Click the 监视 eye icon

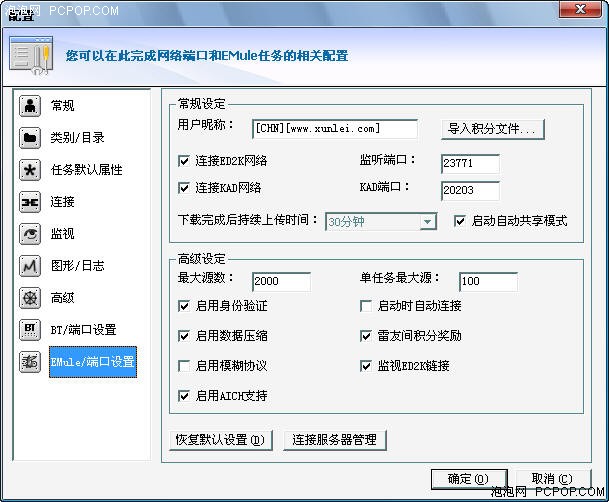pyautogui.click(x=30, y=234)
